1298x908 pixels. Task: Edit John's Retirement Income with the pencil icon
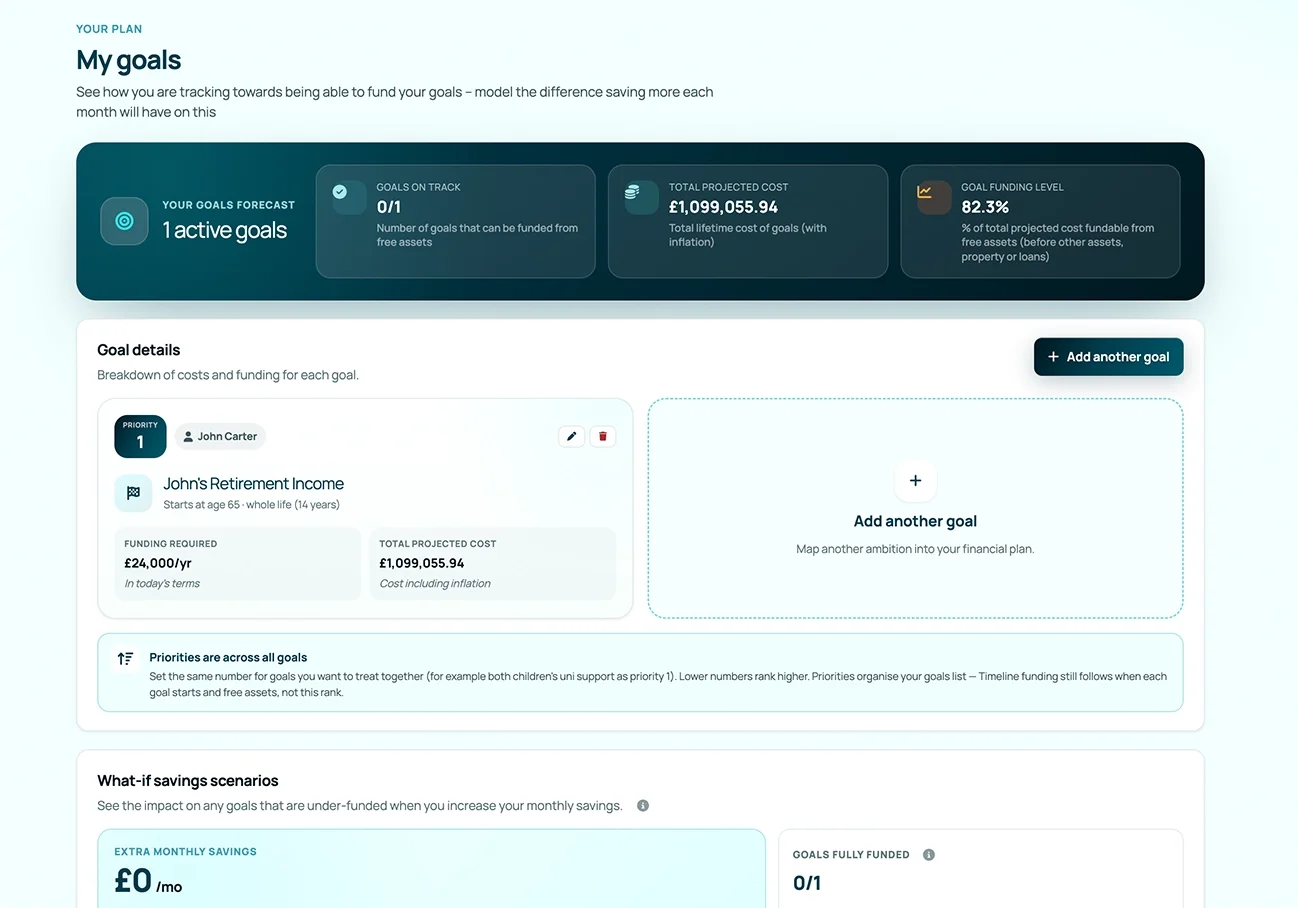[x=572, y=436]
